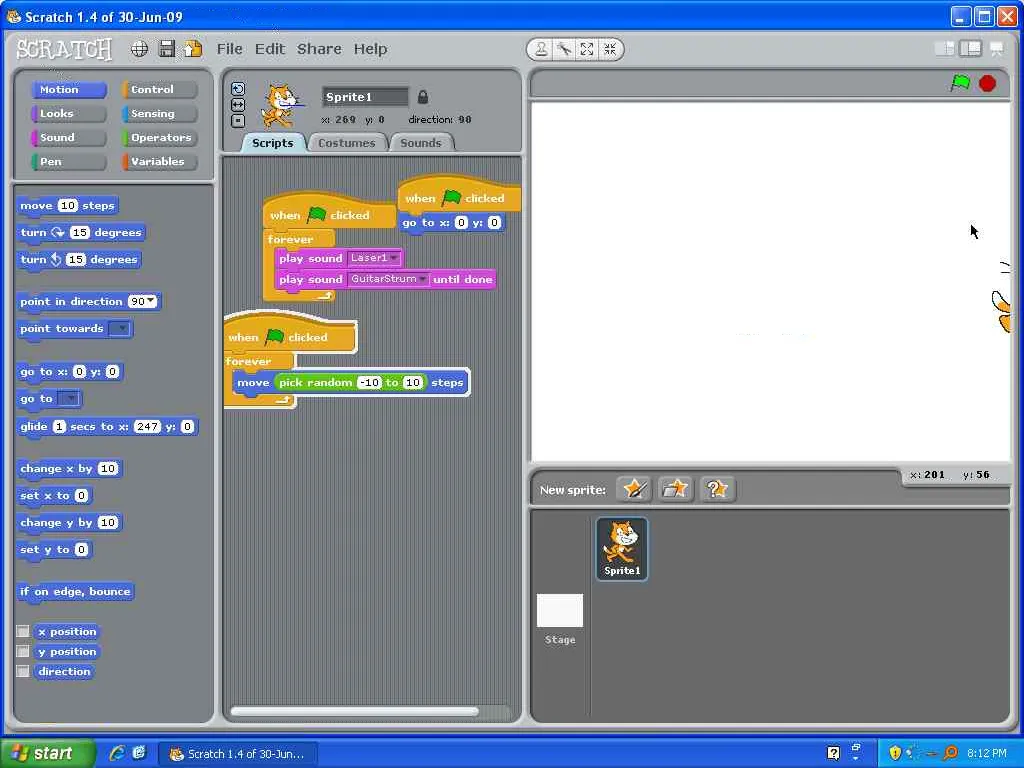
Task: Switch to small stage view
Action: [x=944, y=48]
